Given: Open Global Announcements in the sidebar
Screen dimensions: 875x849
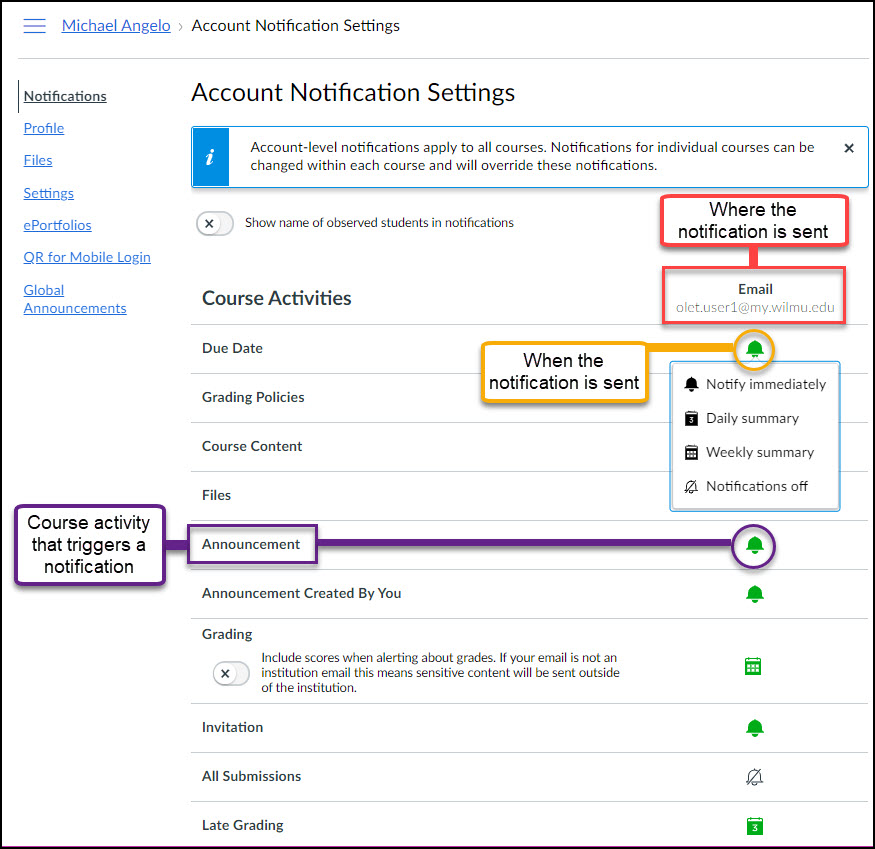Looking at the screenshot, I should (74, 299).
